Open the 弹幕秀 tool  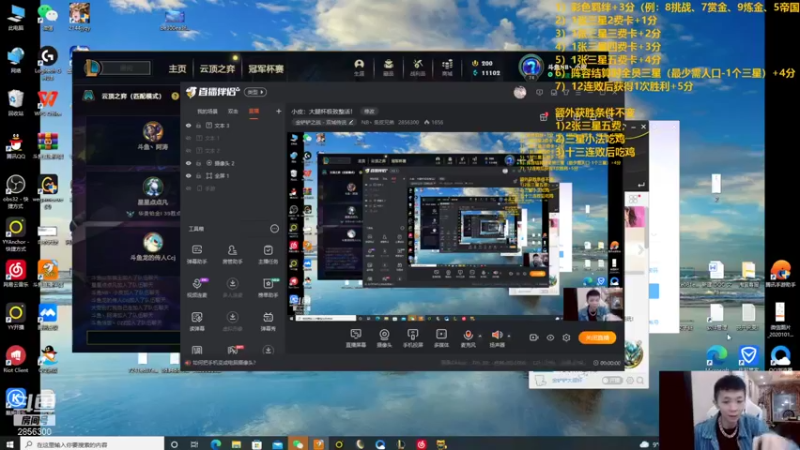(x=268, y=321)
